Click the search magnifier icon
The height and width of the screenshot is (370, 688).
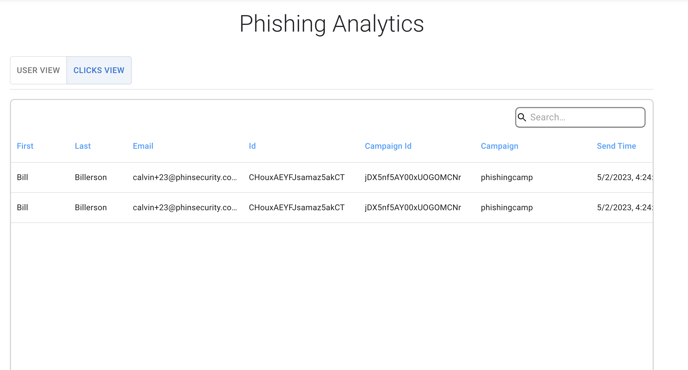[522, 117]
